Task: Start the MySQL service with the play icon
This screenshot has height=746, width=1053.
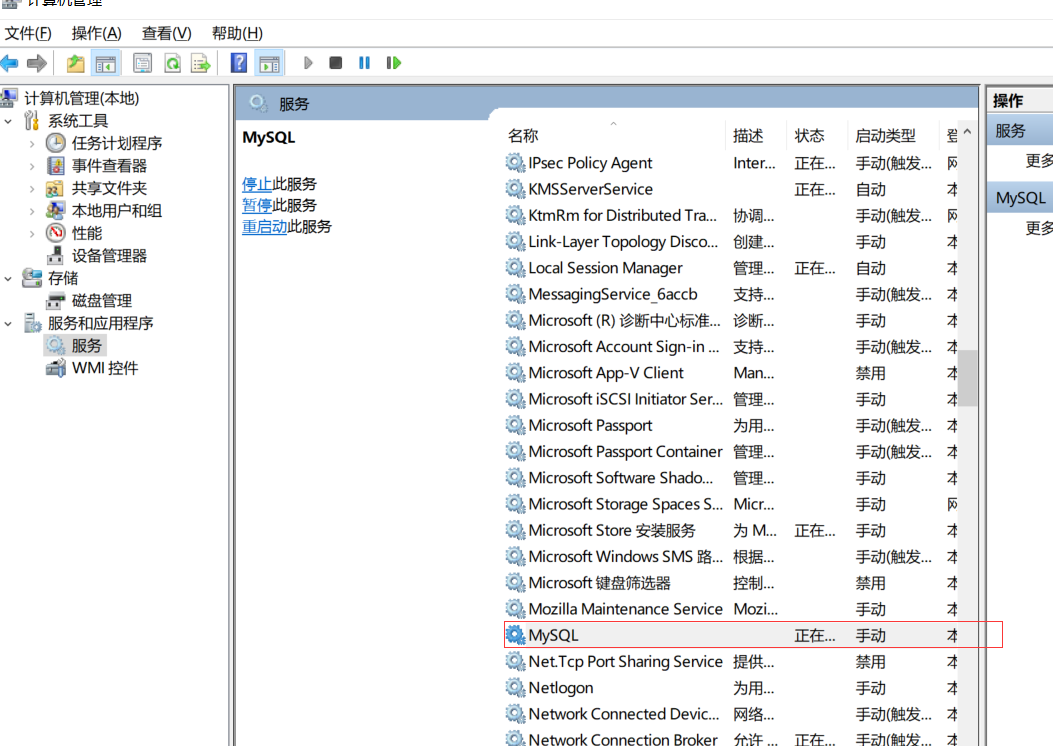Action: [x=308, y=62]
